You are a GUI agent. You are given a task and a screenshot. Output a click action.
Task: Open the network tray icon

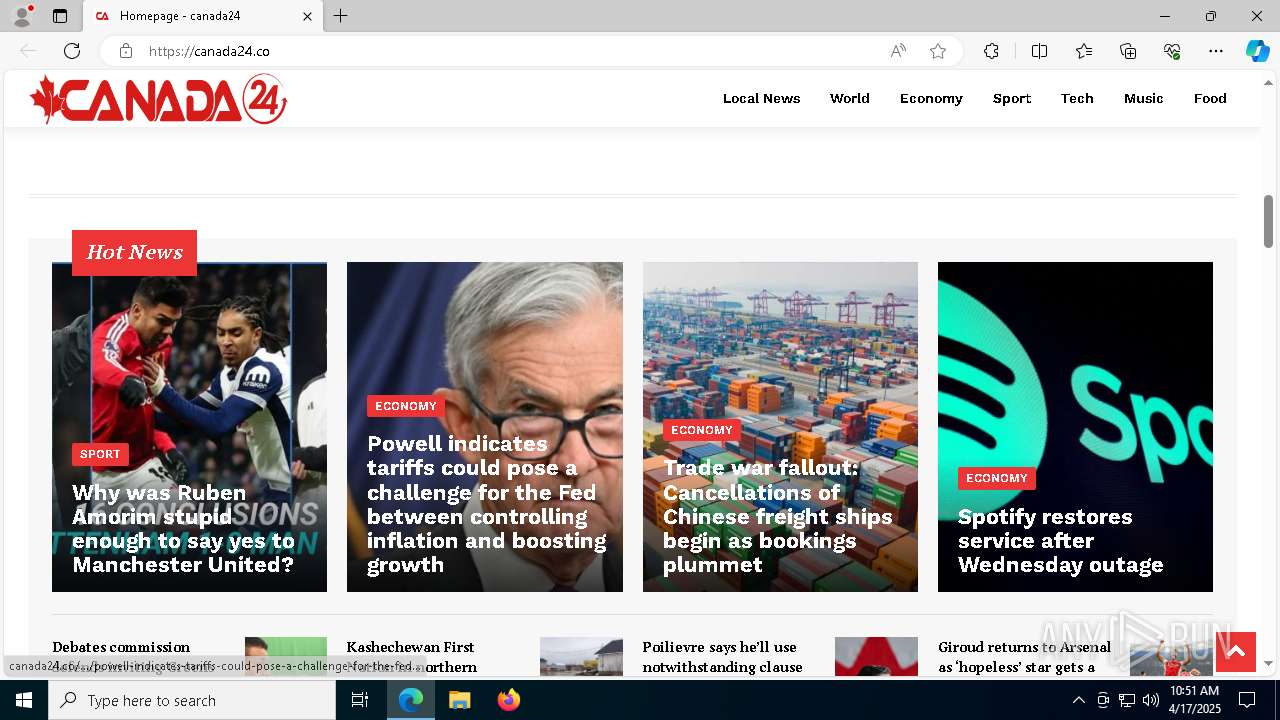[1127, 700]
